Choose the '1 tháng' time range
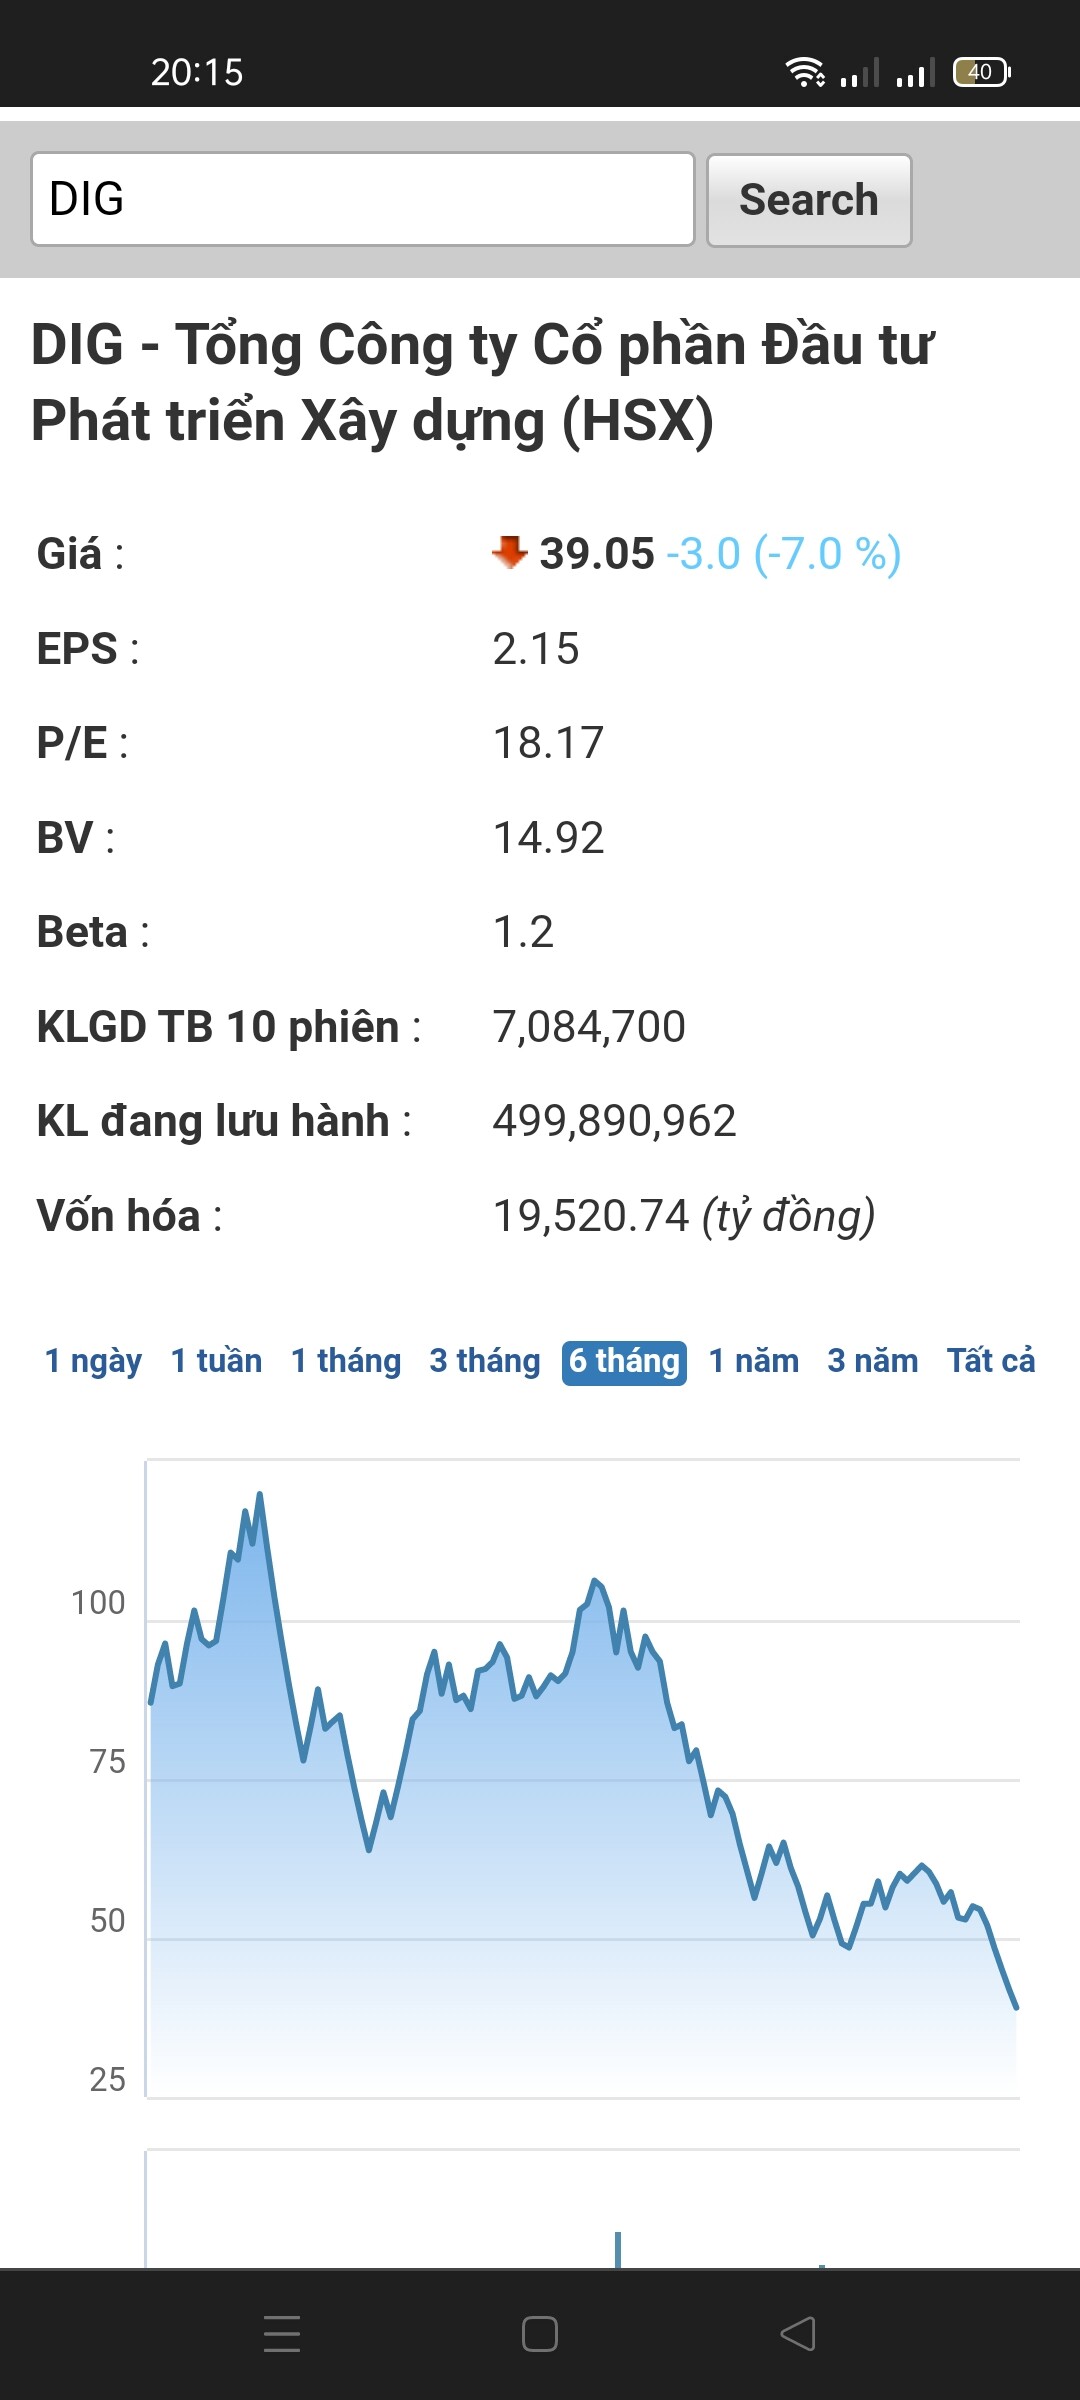Image resolution: width=1080 pixels, height=2400 pixels. pyautogui.click(x=346, y=1361)
